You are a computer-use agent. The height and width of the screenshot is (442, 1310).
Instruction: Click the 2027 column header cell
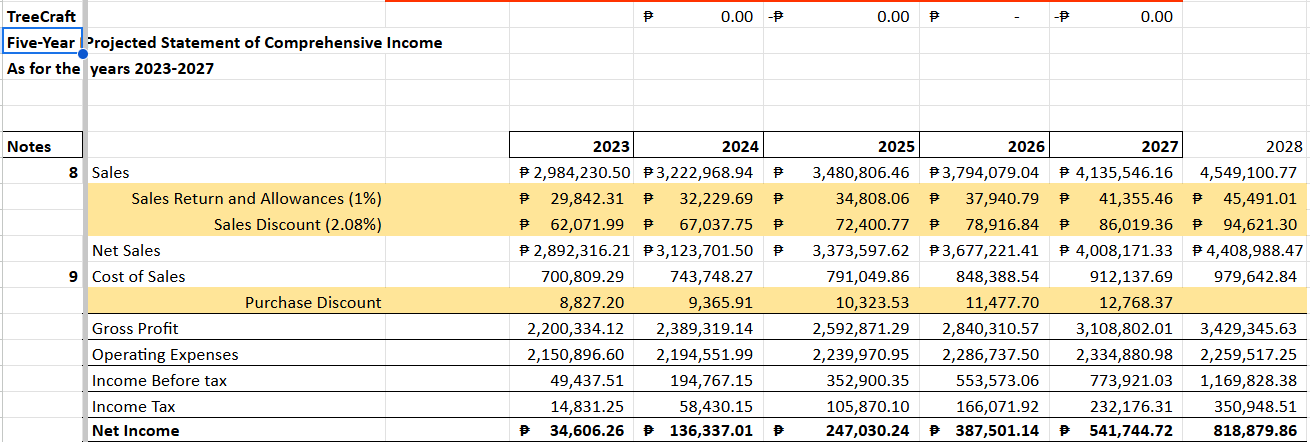1116,147
